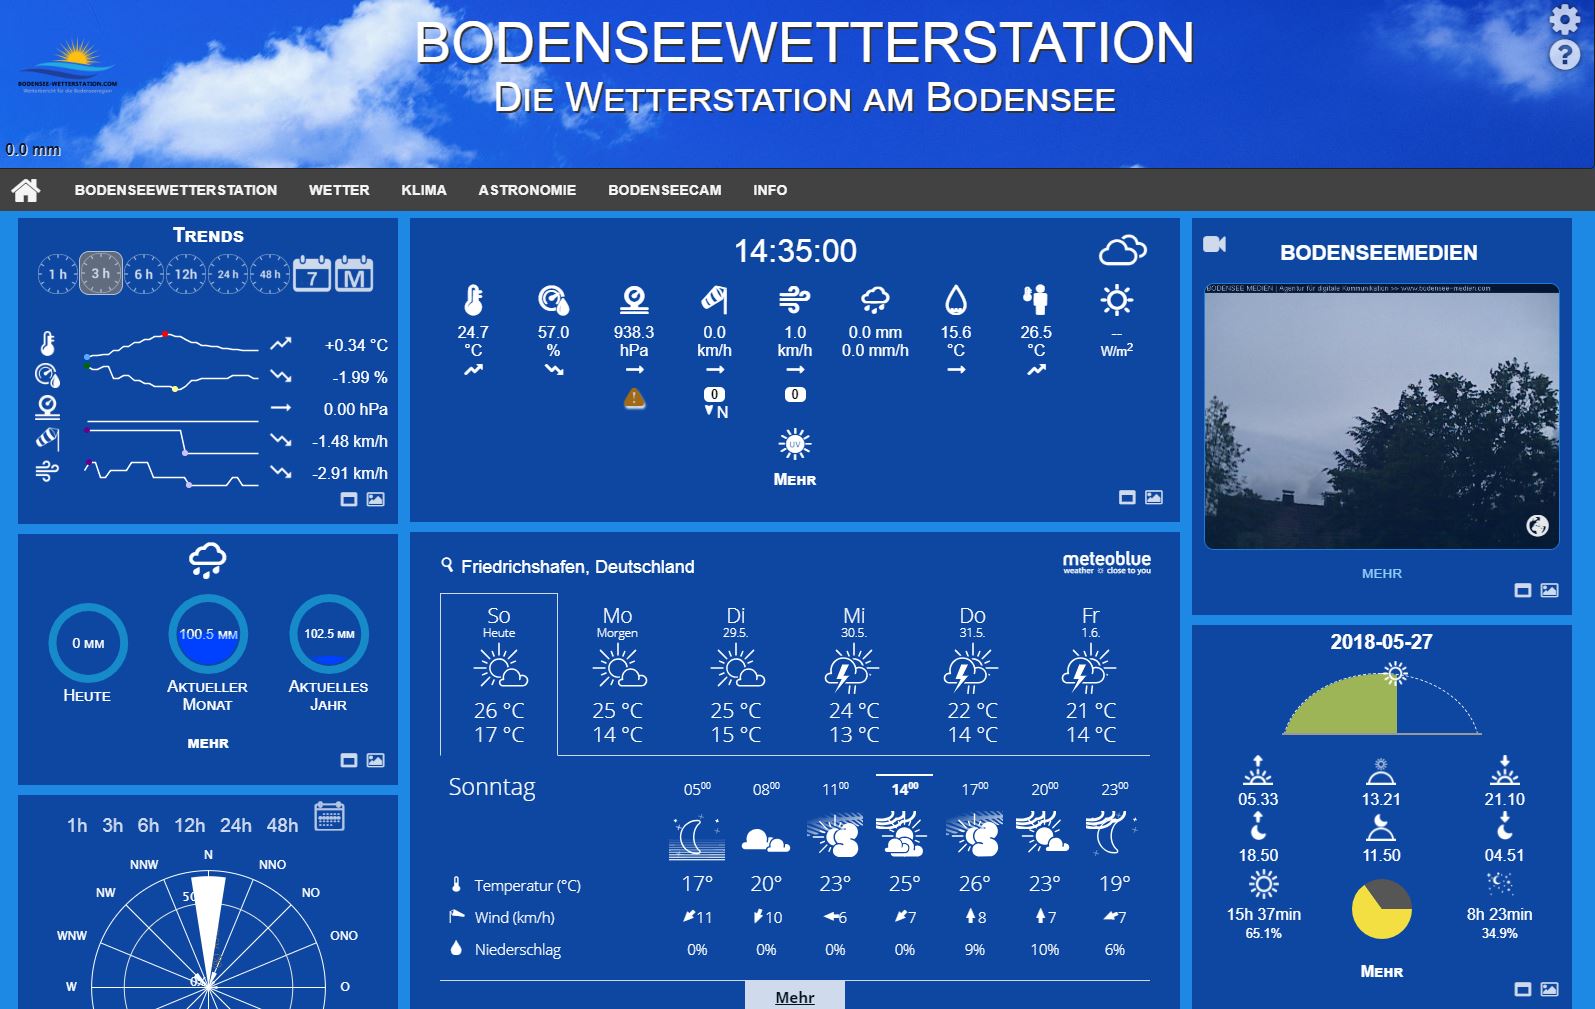The image size is (1595, 1009).
Task: Click the thermometer icon in Trends
Action: click(x=47, y=344)
